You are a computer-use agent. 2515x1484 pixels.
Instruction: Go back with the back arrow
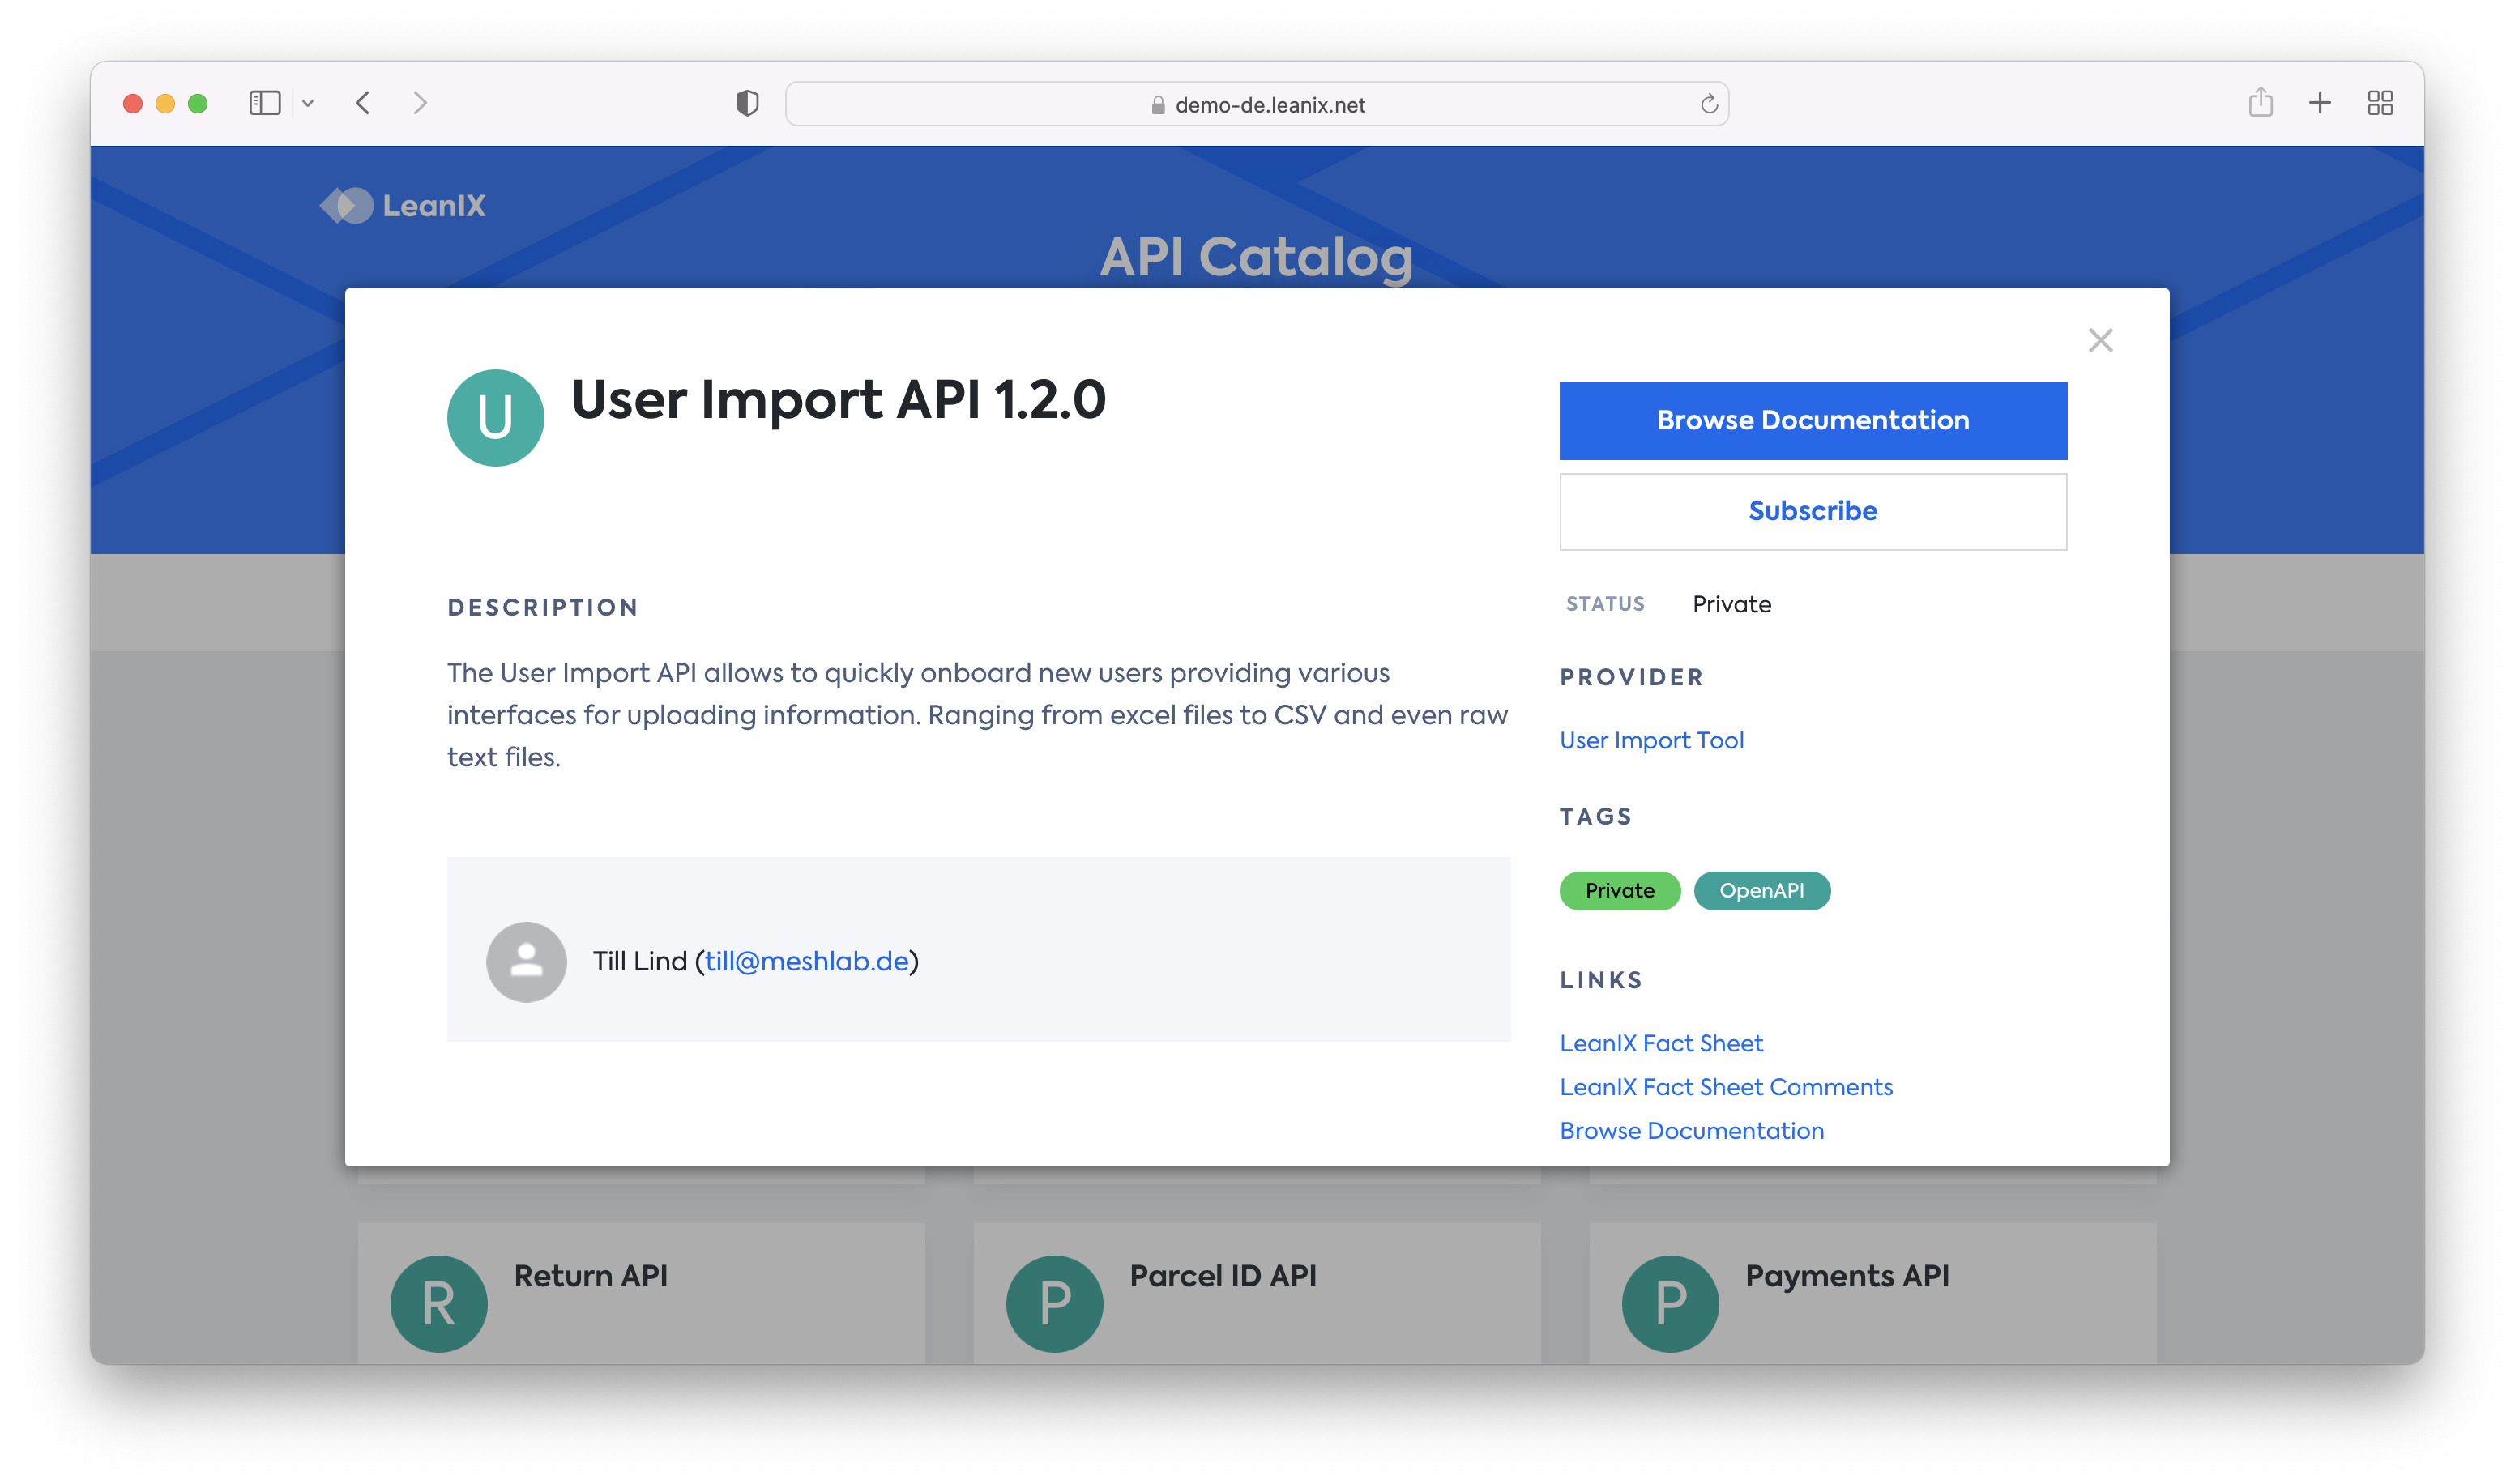pos(363,103)
